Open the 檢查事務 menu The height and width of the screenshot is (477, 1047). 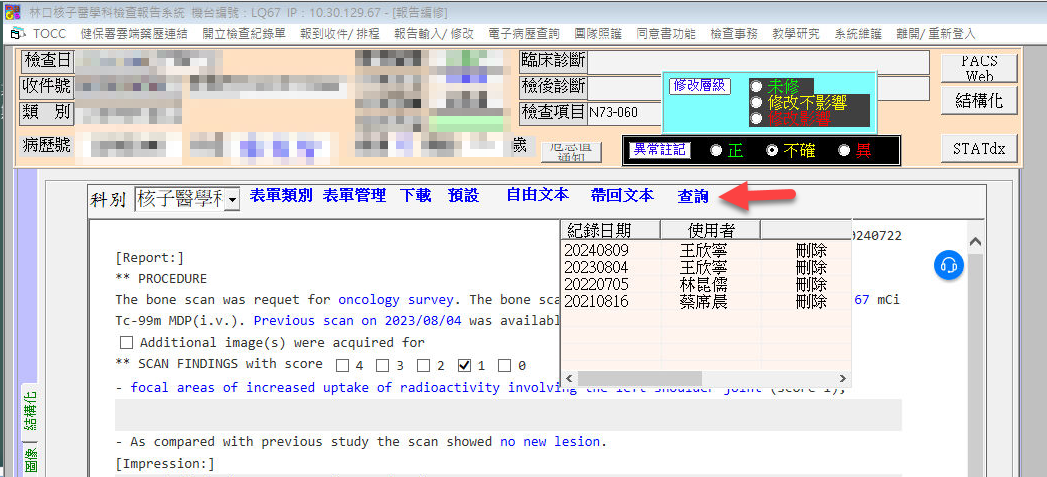coord(735,34)
